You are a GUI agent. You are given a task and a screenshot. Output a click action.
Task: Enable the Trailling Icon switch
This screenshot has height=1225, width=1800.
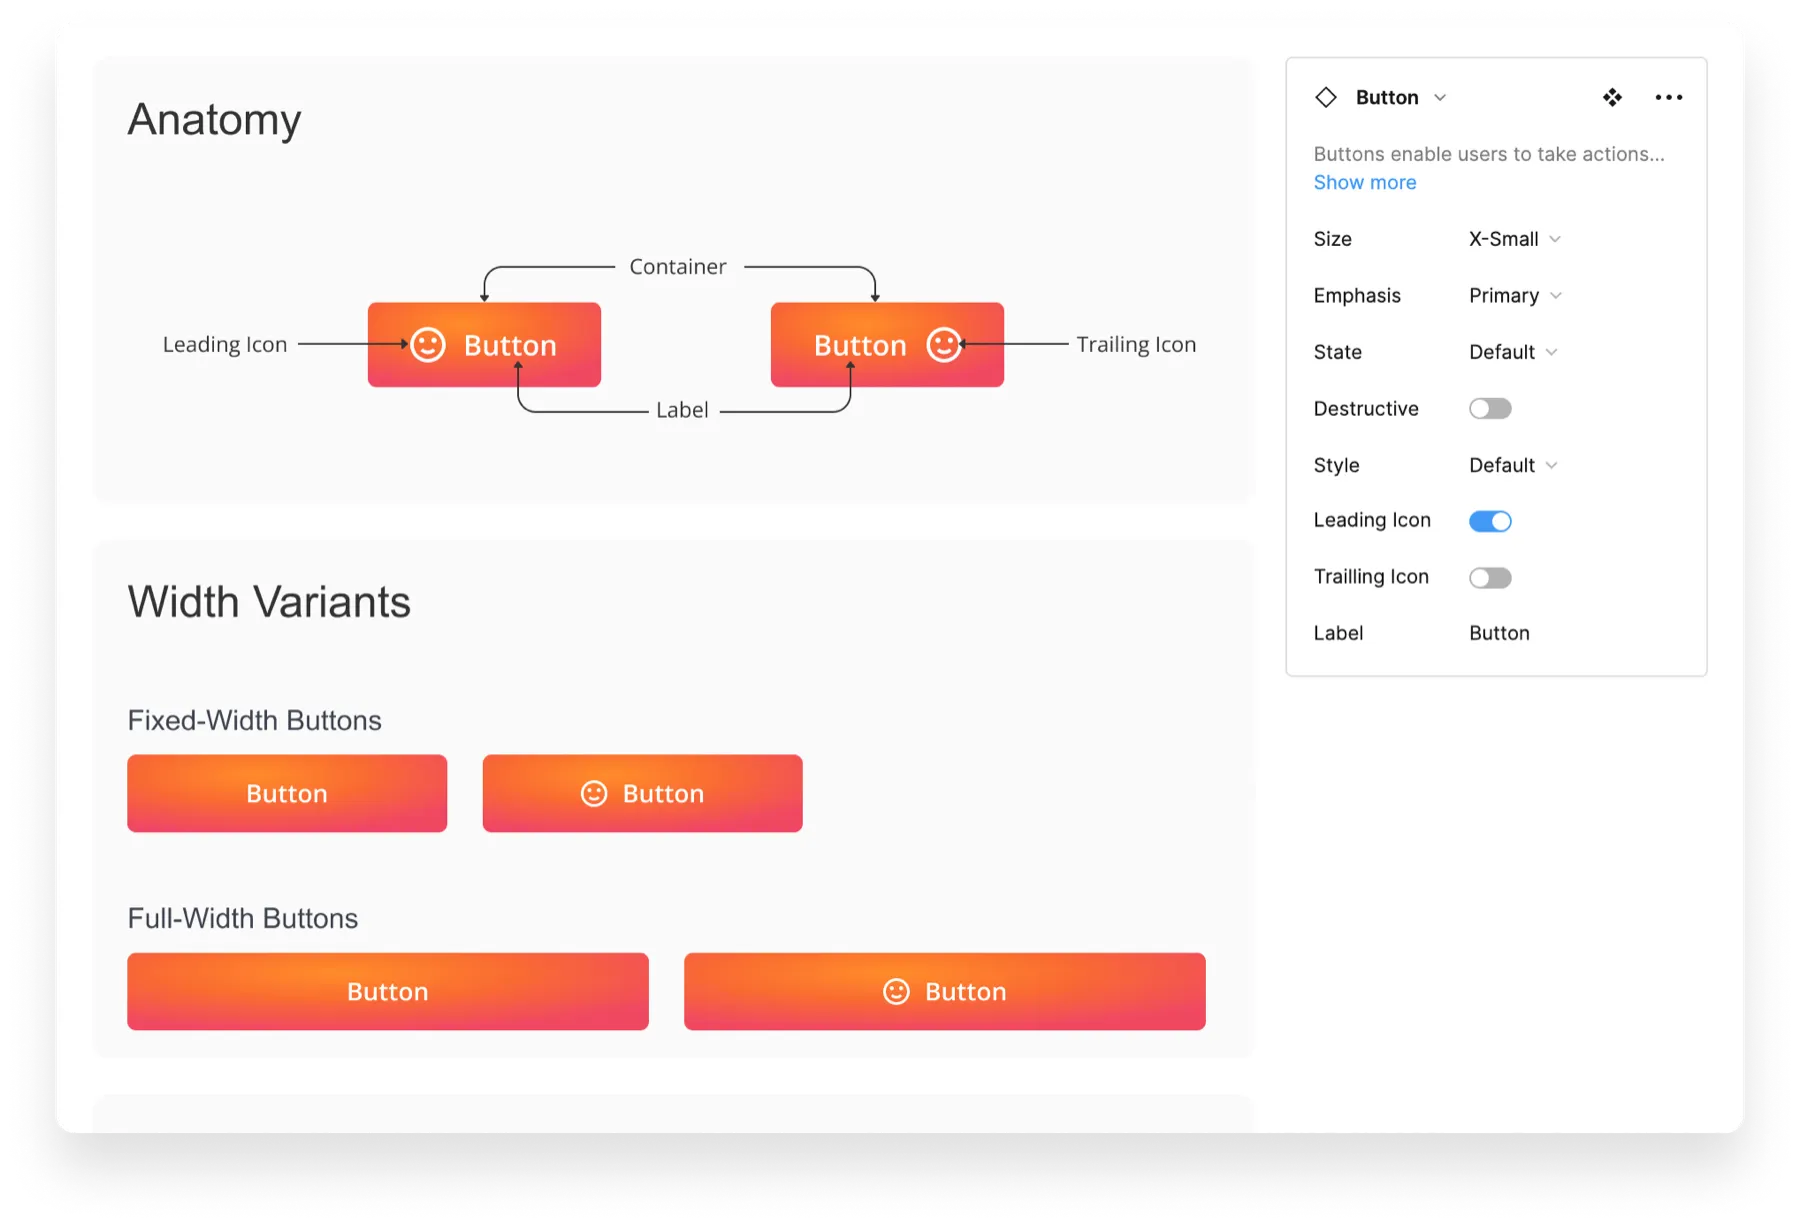(1490, 578)
